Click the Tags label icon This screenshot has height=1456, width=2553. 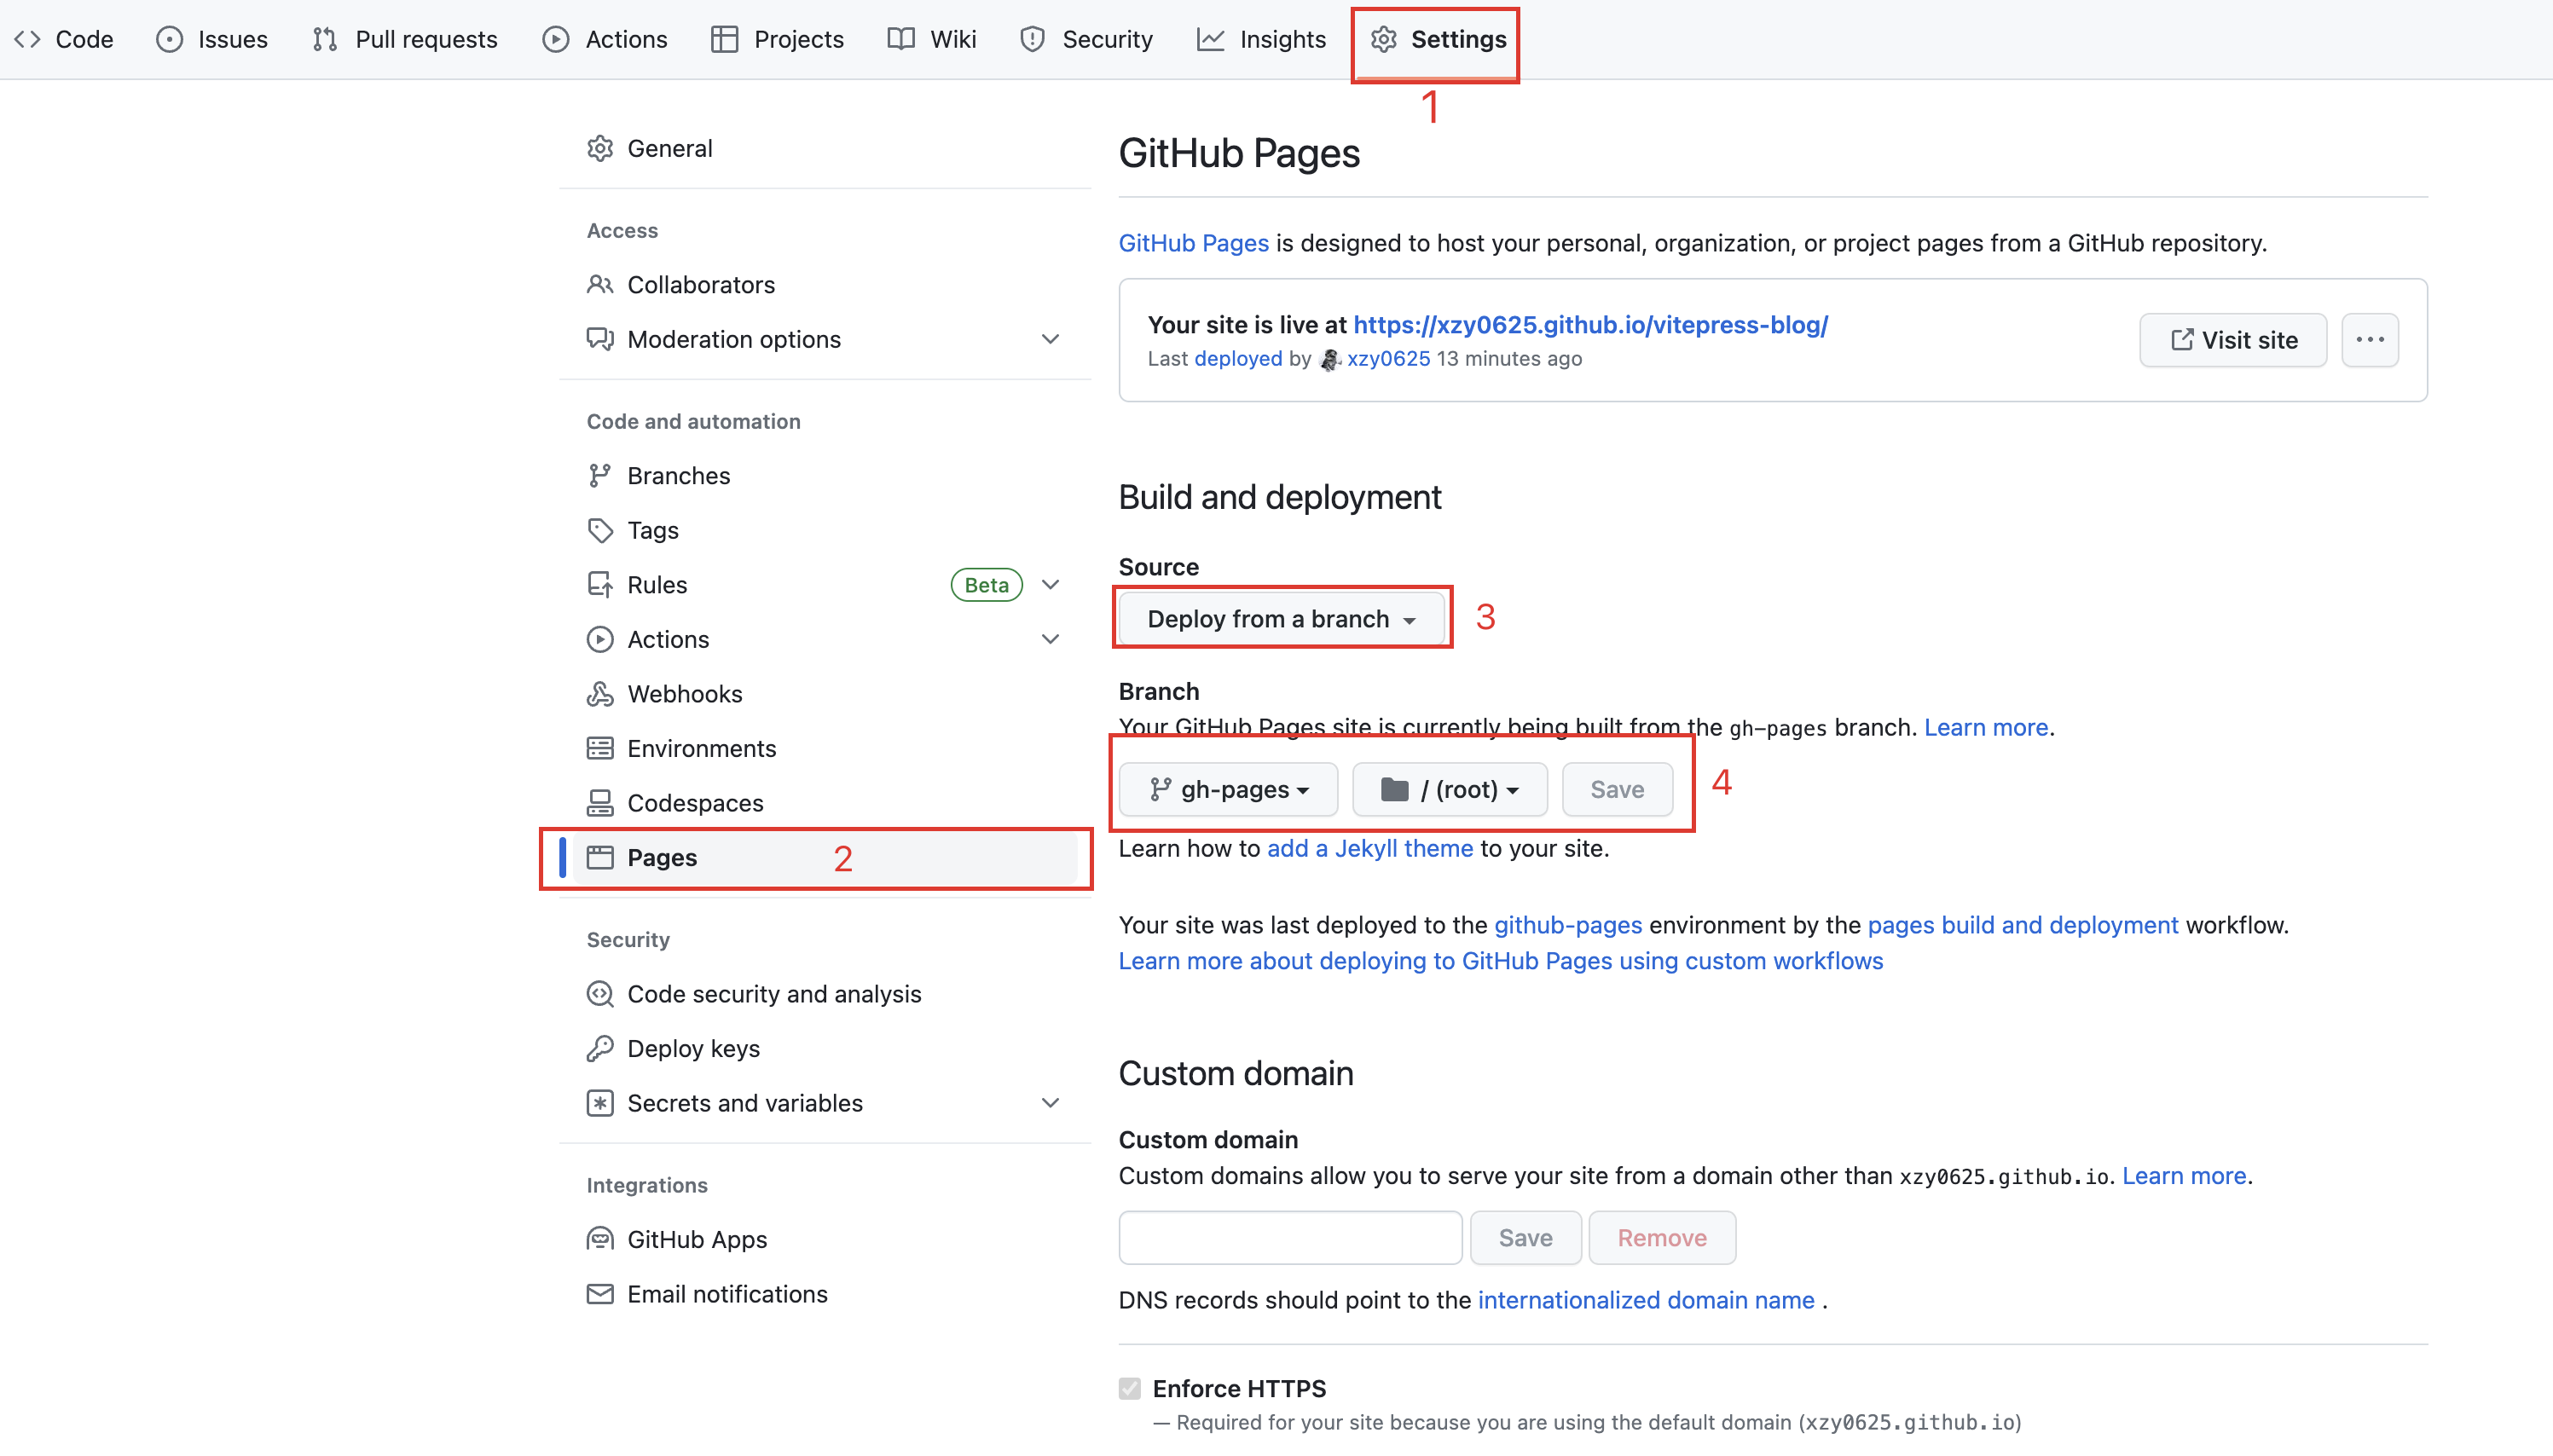[x=600, y=530]
